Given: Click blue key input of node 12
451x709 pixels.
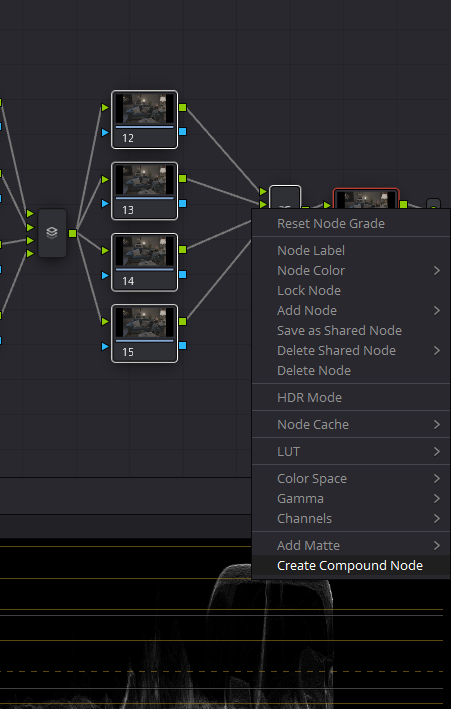Looking at the screenshot, I should 105,132.
